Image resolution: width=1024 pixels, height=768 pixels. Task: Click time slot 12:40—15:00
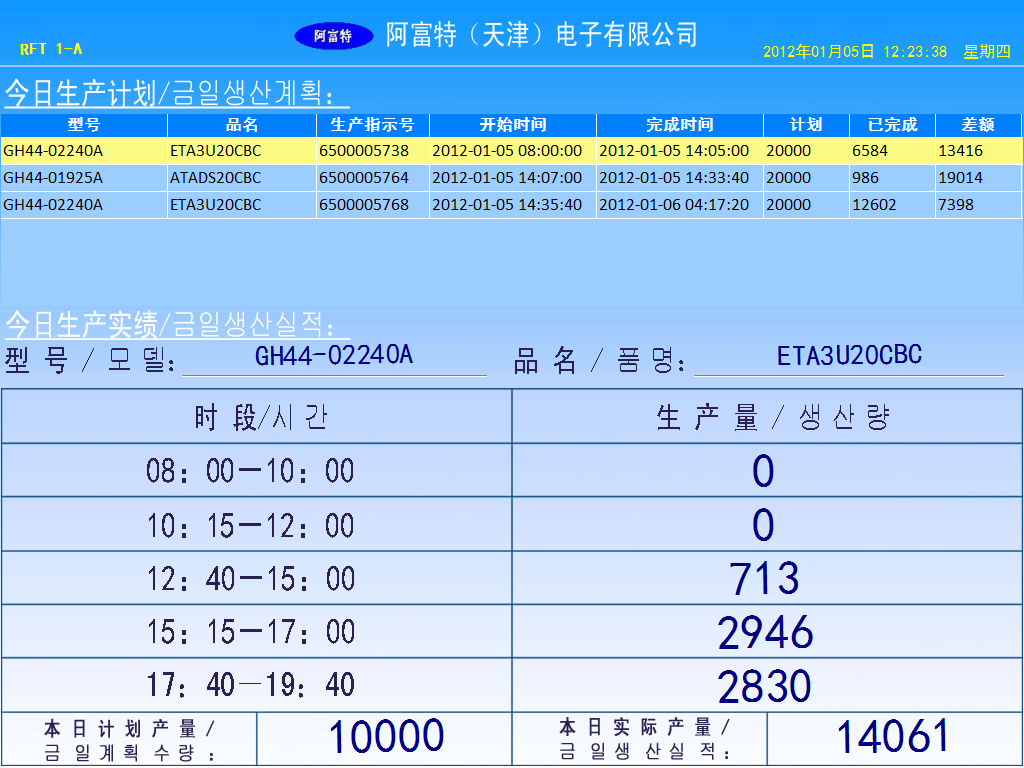click(257, 579)
